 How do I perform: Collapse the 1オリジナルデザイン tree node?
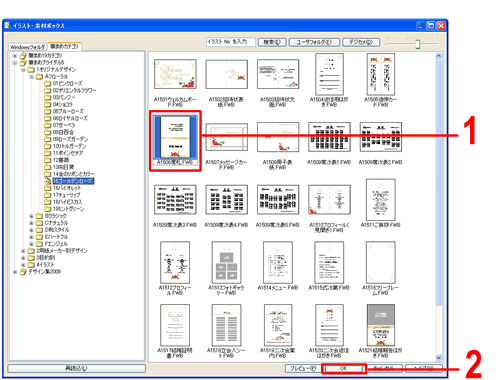[x=23, y=70]
